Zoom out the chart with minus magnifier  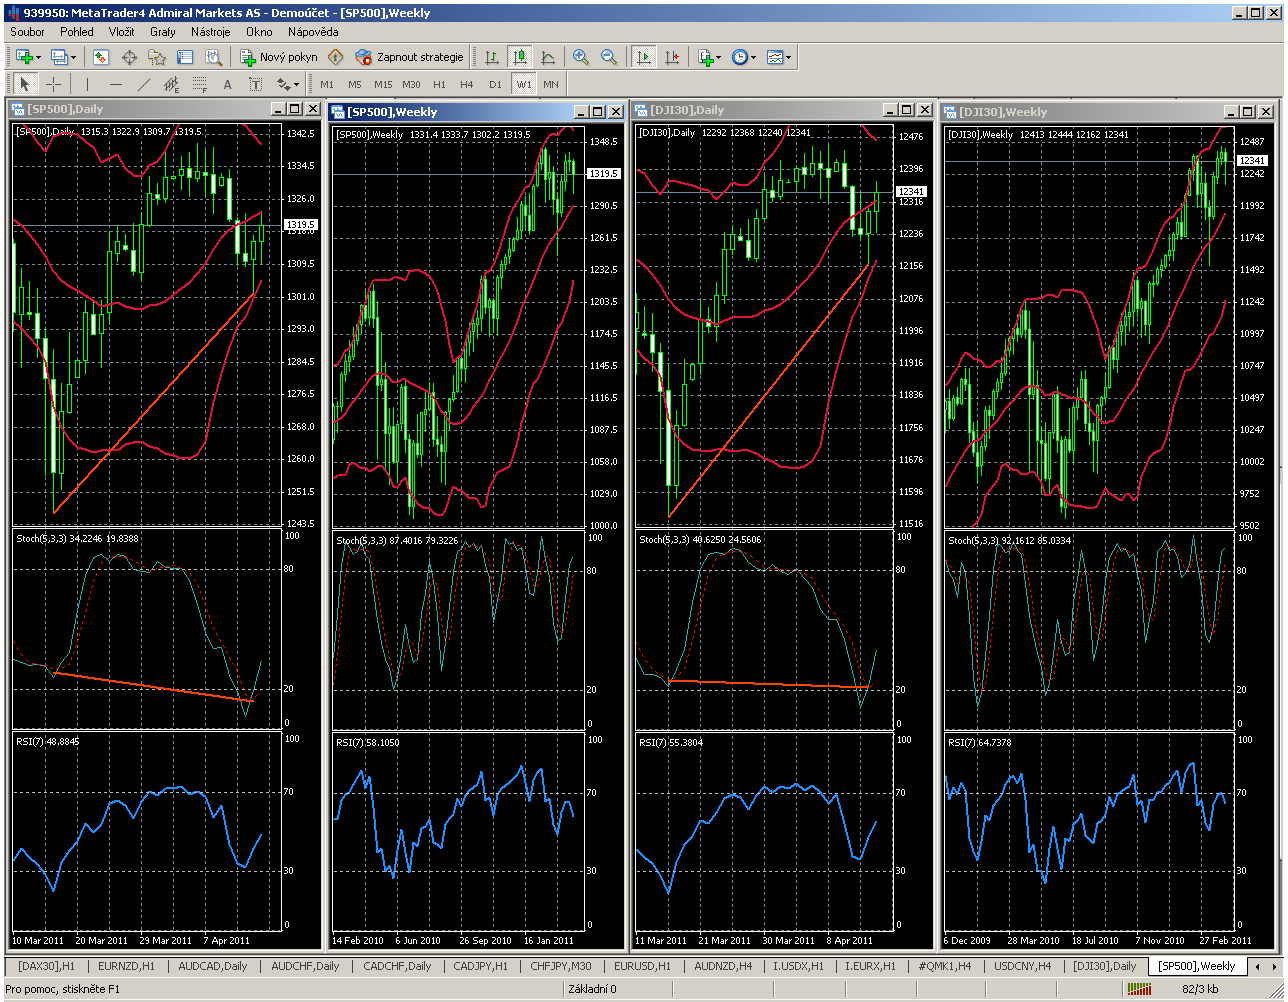click(x=608, y=57)
